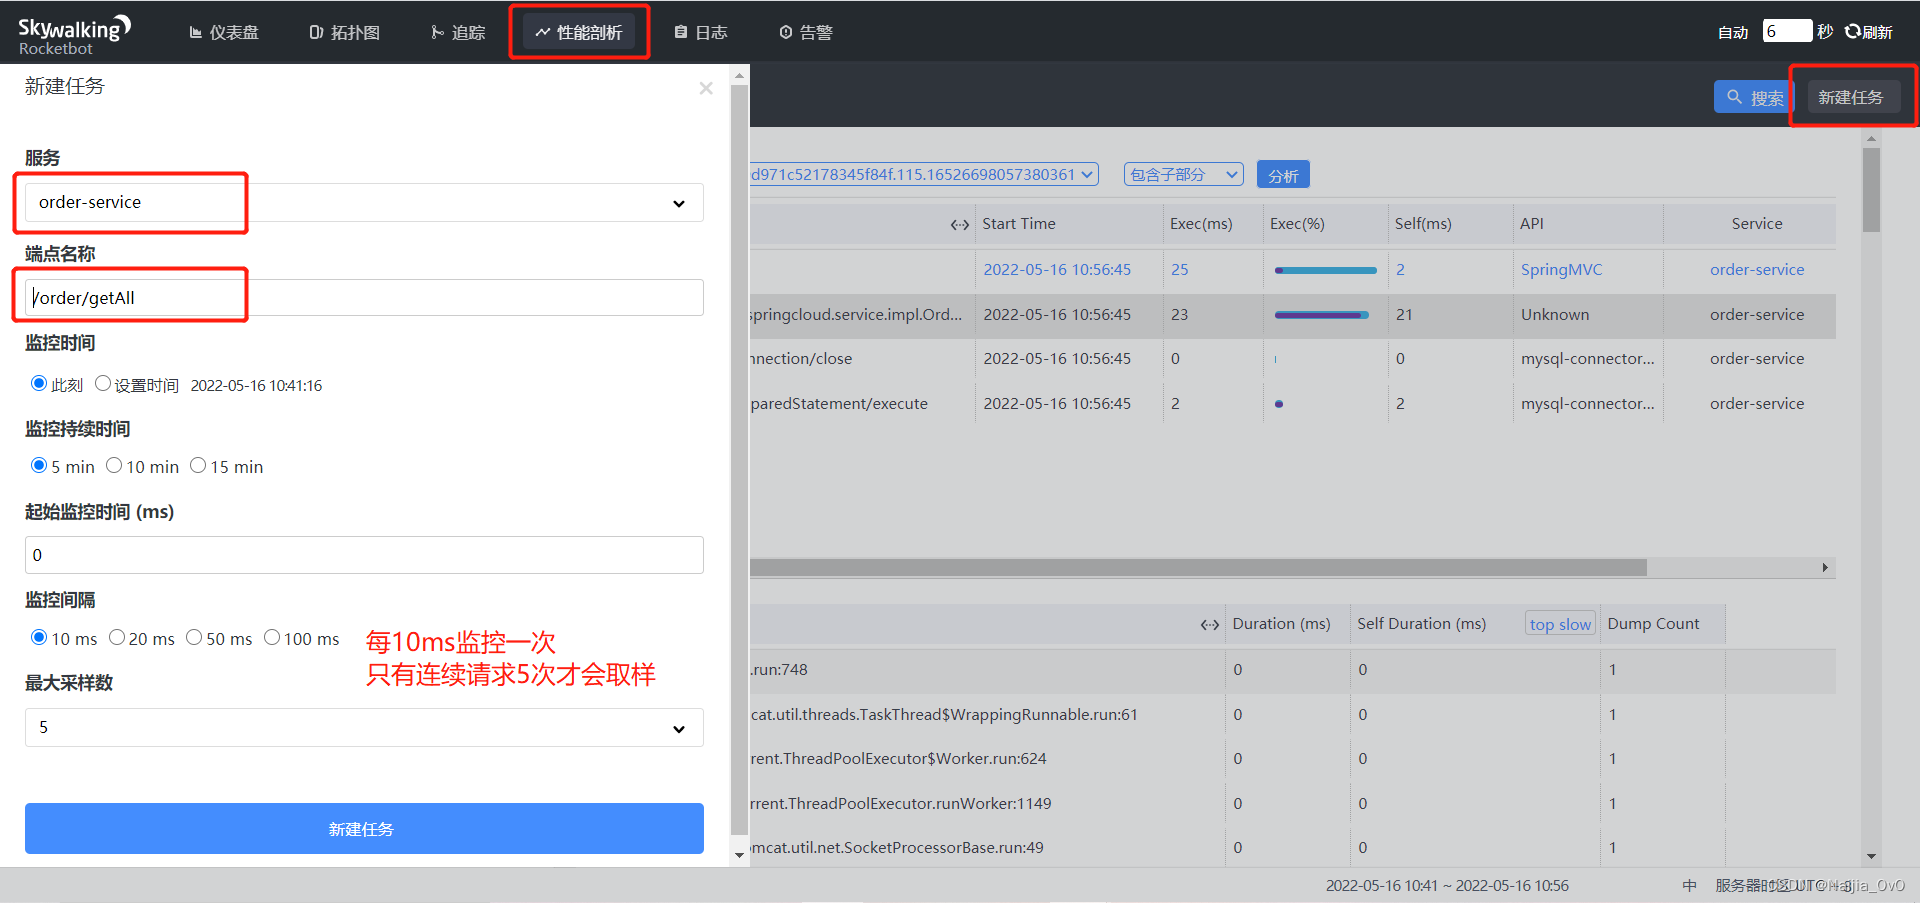Select 15 min monitoring duration

(198, 465)
